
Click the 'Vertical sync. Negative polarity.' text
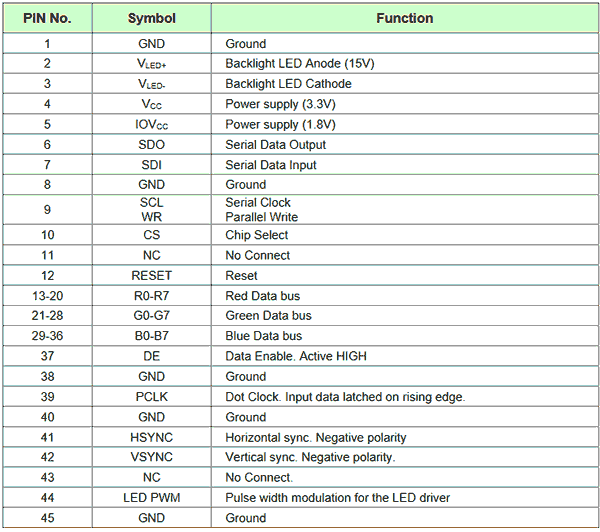click(x=310, y=457)
